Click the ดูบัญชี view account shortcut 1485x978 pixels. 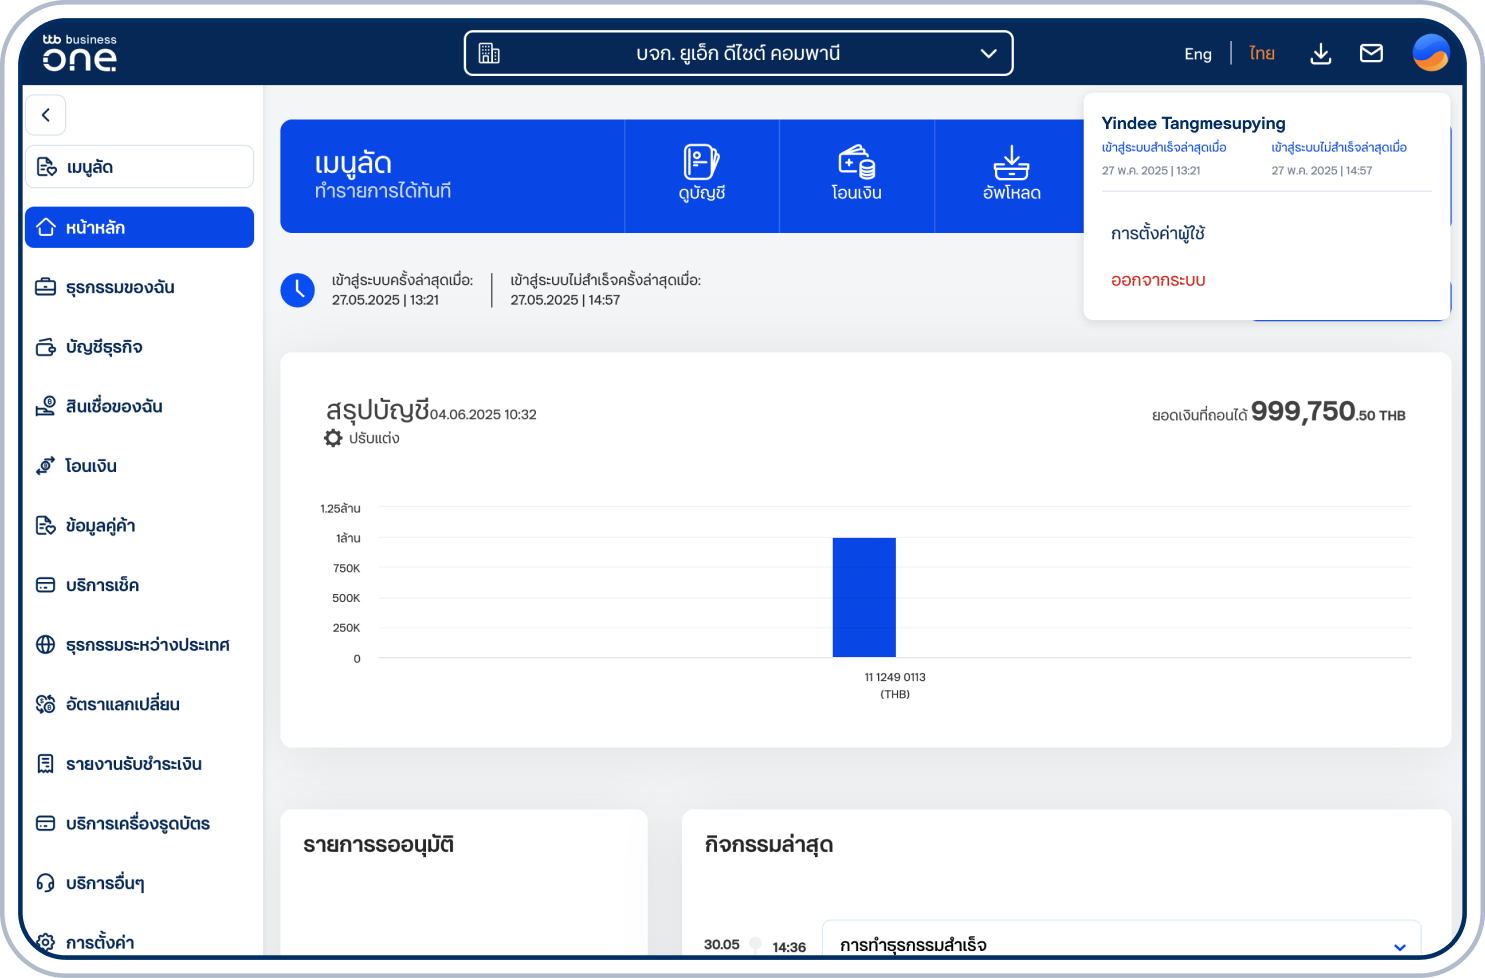click(x=702, y=176)
